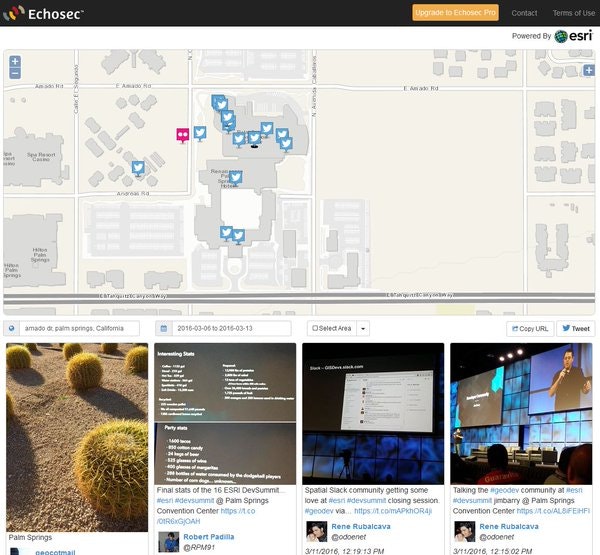Click Rene Rubalcava's avatar in jimbarry post
The image size is (600, 555).
[465, 531]
